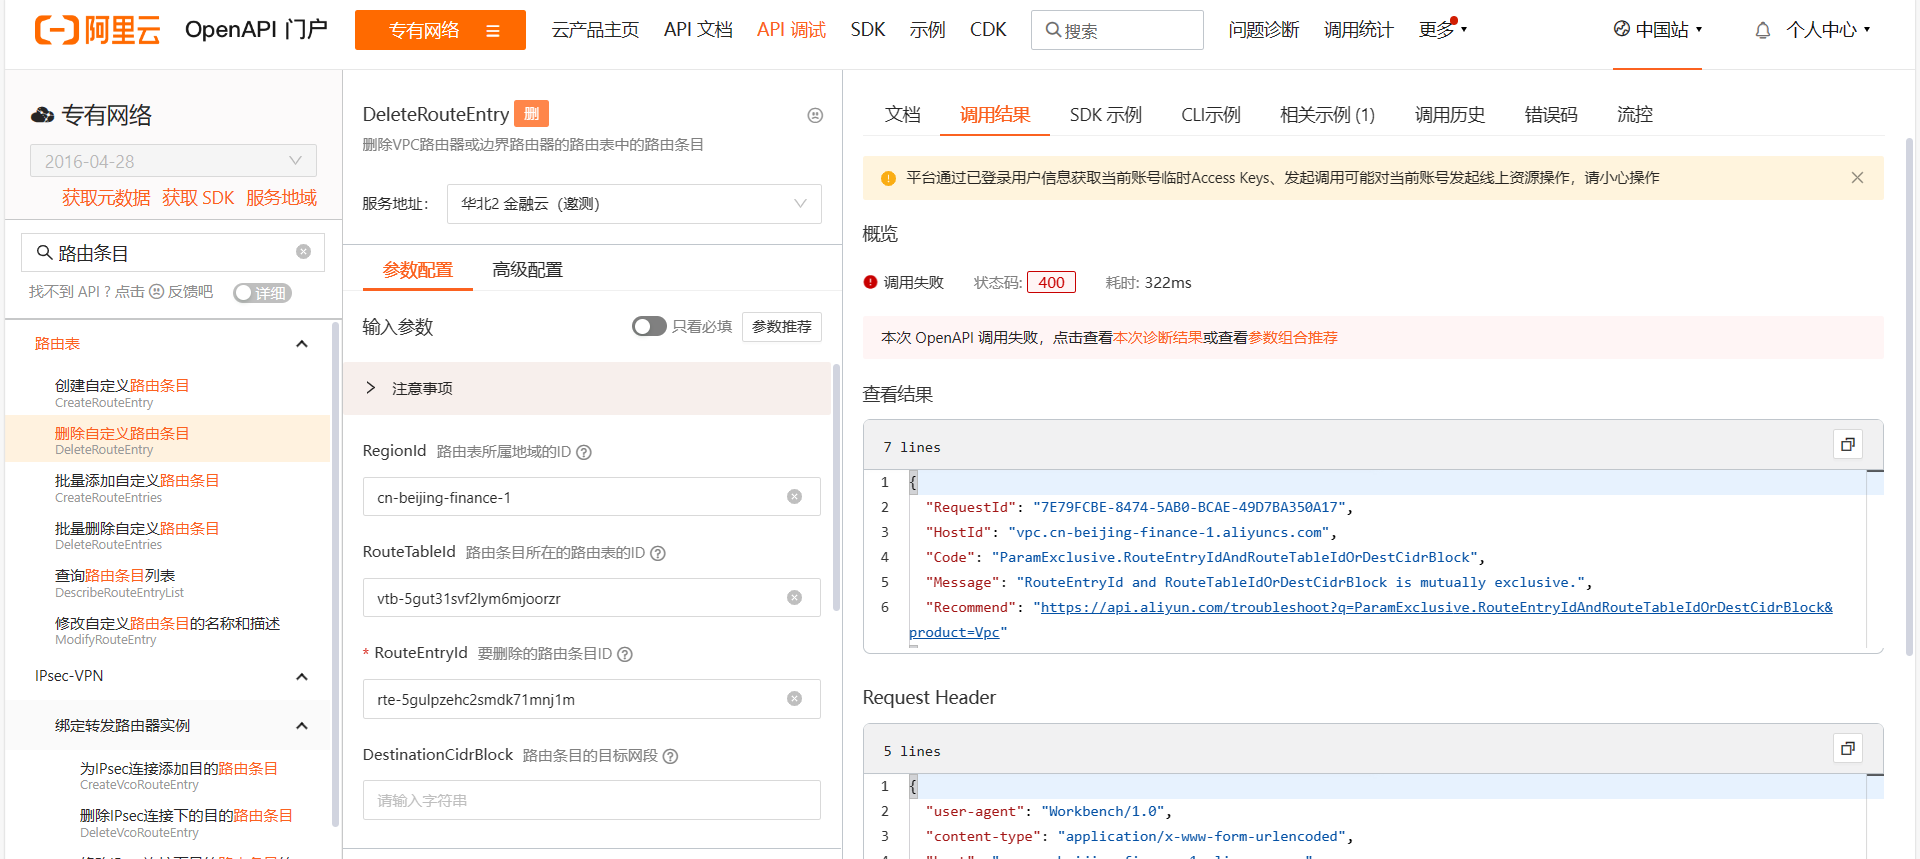Switch to the 文档 tab
This screenshot has height=859, width=1920.
902,115
